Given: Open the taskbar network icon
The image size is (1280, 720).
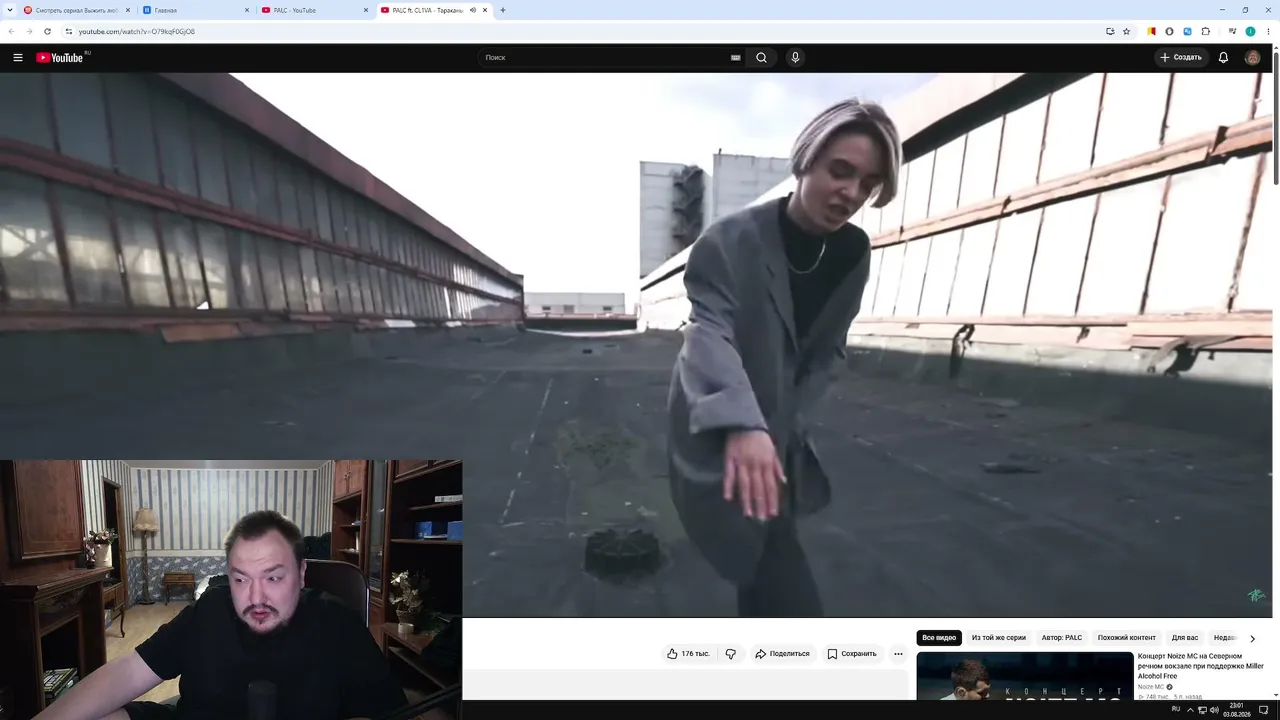Looking at the screenshot, I should [x=1202, y=710].
